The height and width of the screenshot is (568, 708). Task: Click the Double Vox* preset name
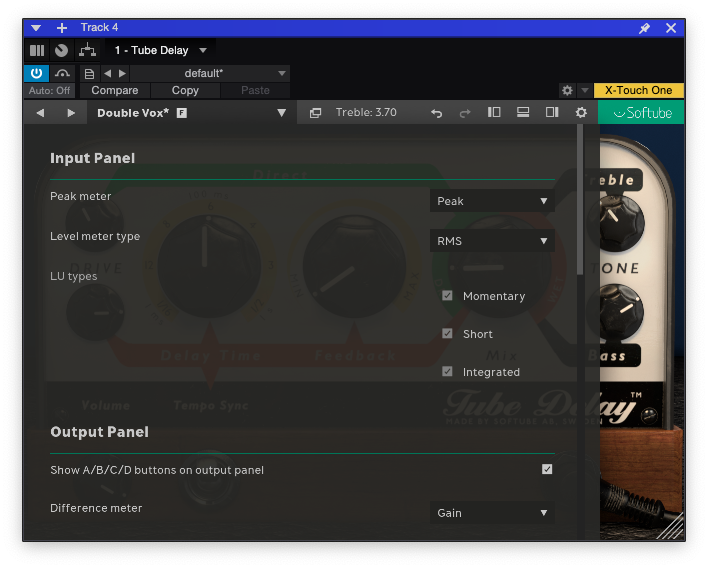pos(133,113)
